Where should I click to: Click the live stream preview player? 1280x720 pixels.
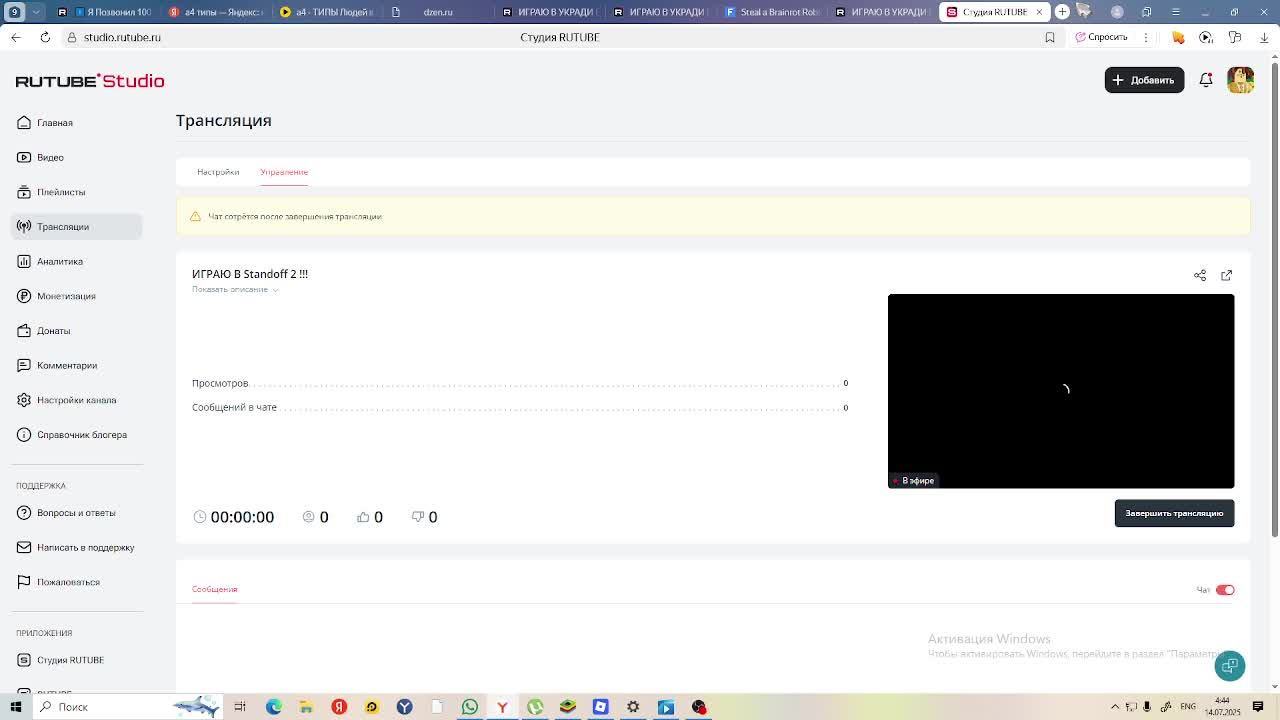(x=1061, y=391)
